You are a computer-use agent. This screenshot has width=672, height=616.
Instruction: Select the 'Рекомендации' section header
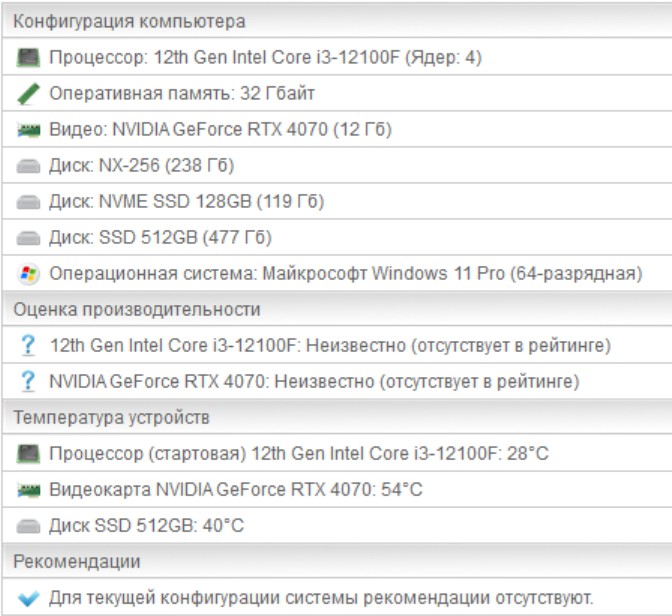[336, 561]
